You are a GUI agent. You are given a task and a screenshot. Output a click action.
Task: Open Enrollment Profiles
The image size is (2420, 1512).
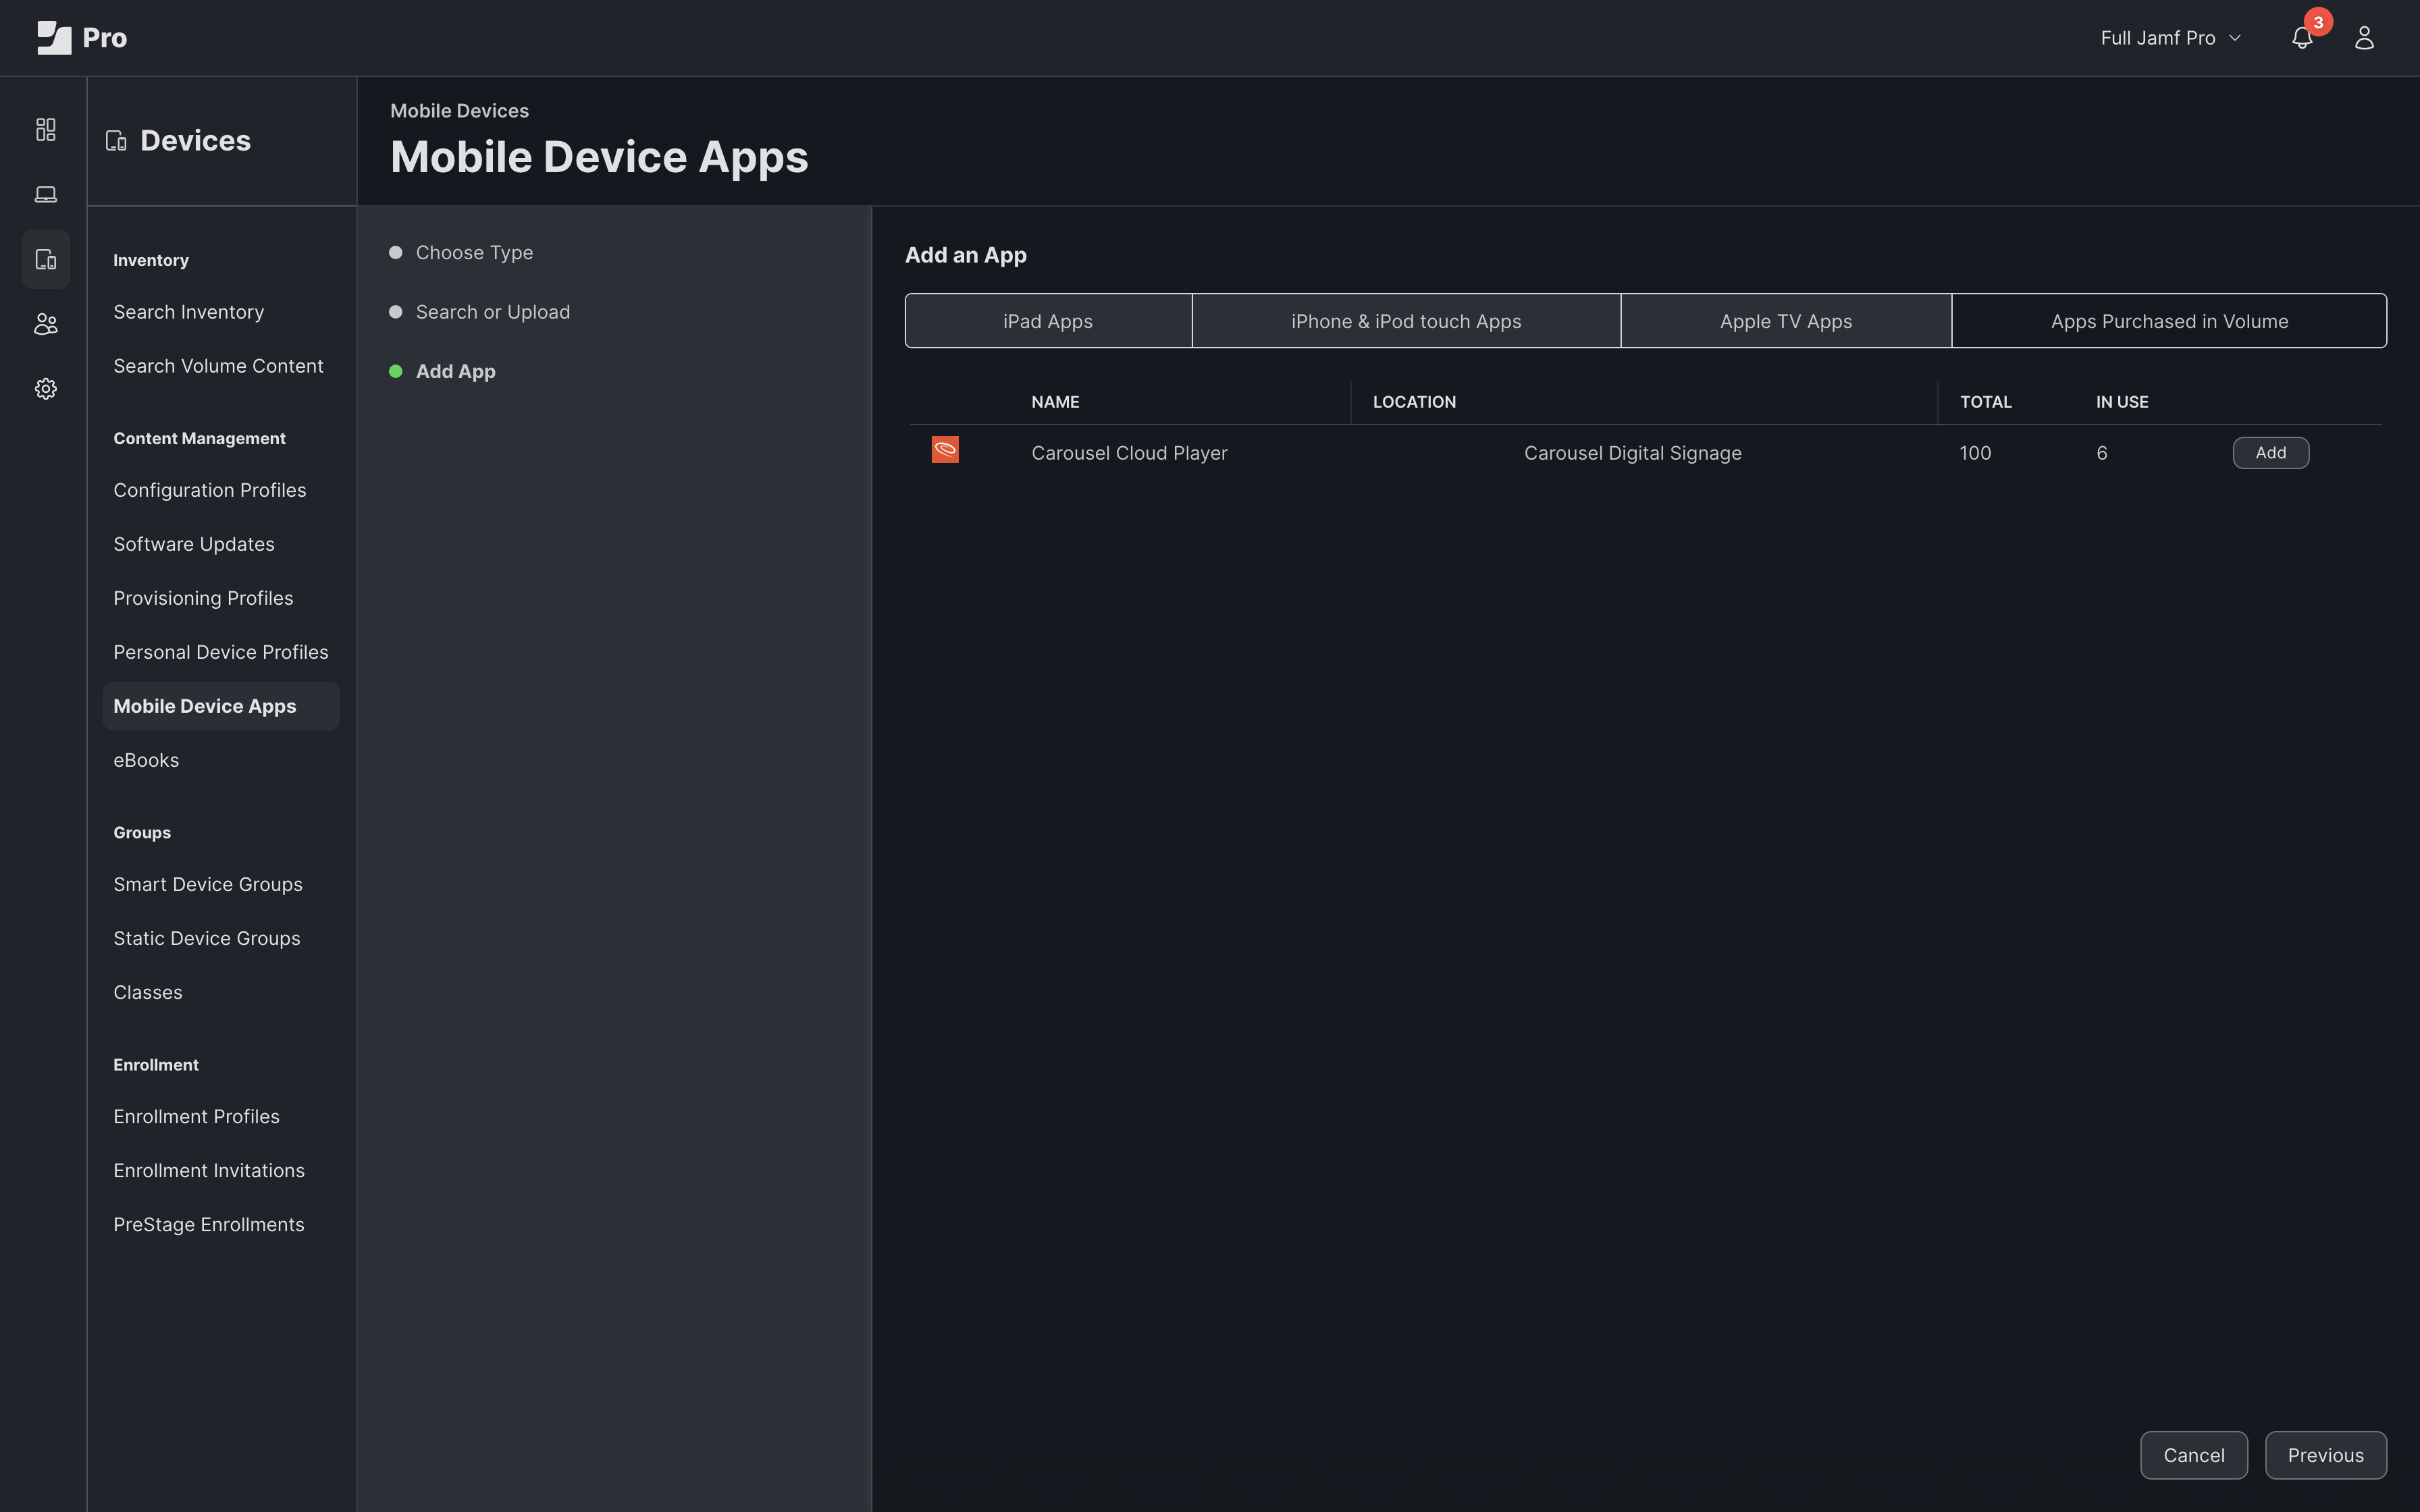click(197, 1116)
